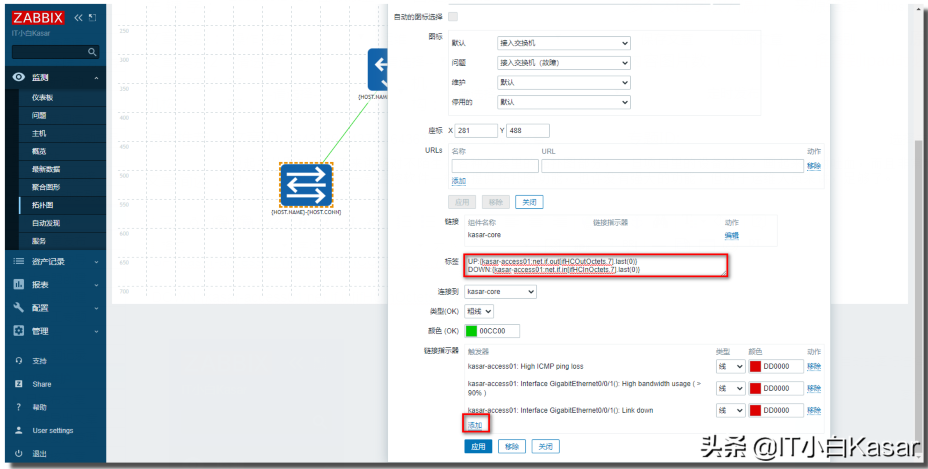Screen dimensions: 928x469
Task: Click the Z icon for Share
Action: tap(19, 384)
